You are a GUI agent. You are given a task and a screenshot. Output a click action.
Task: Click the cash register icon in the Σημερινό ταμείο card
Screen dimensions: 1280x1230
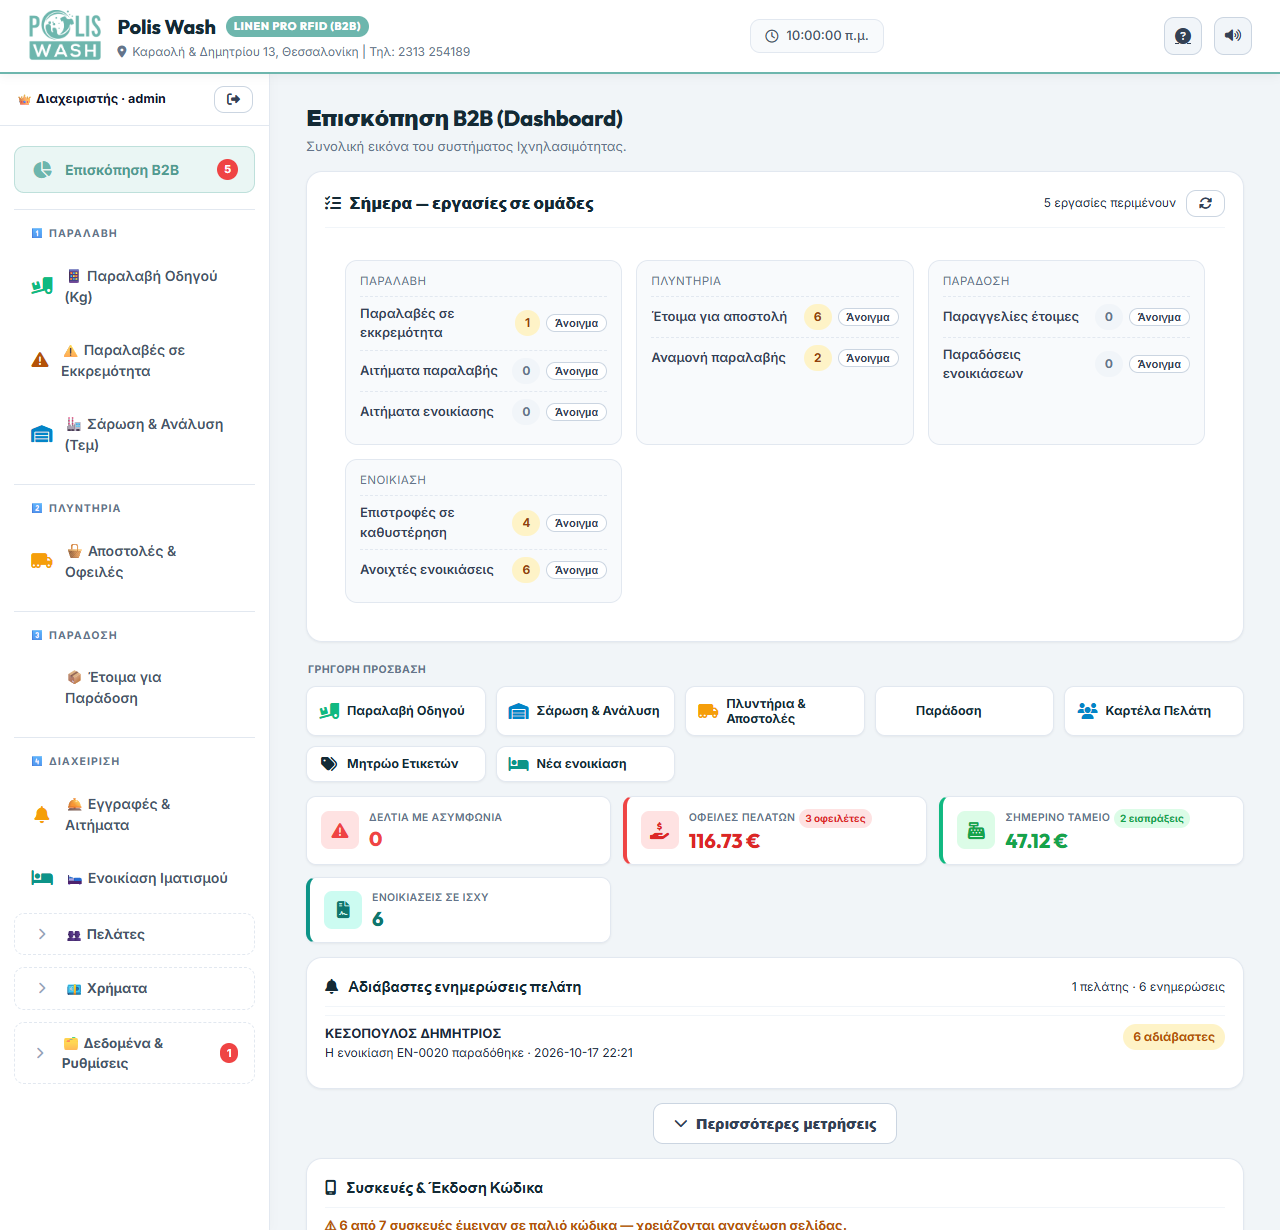point(976,830)
